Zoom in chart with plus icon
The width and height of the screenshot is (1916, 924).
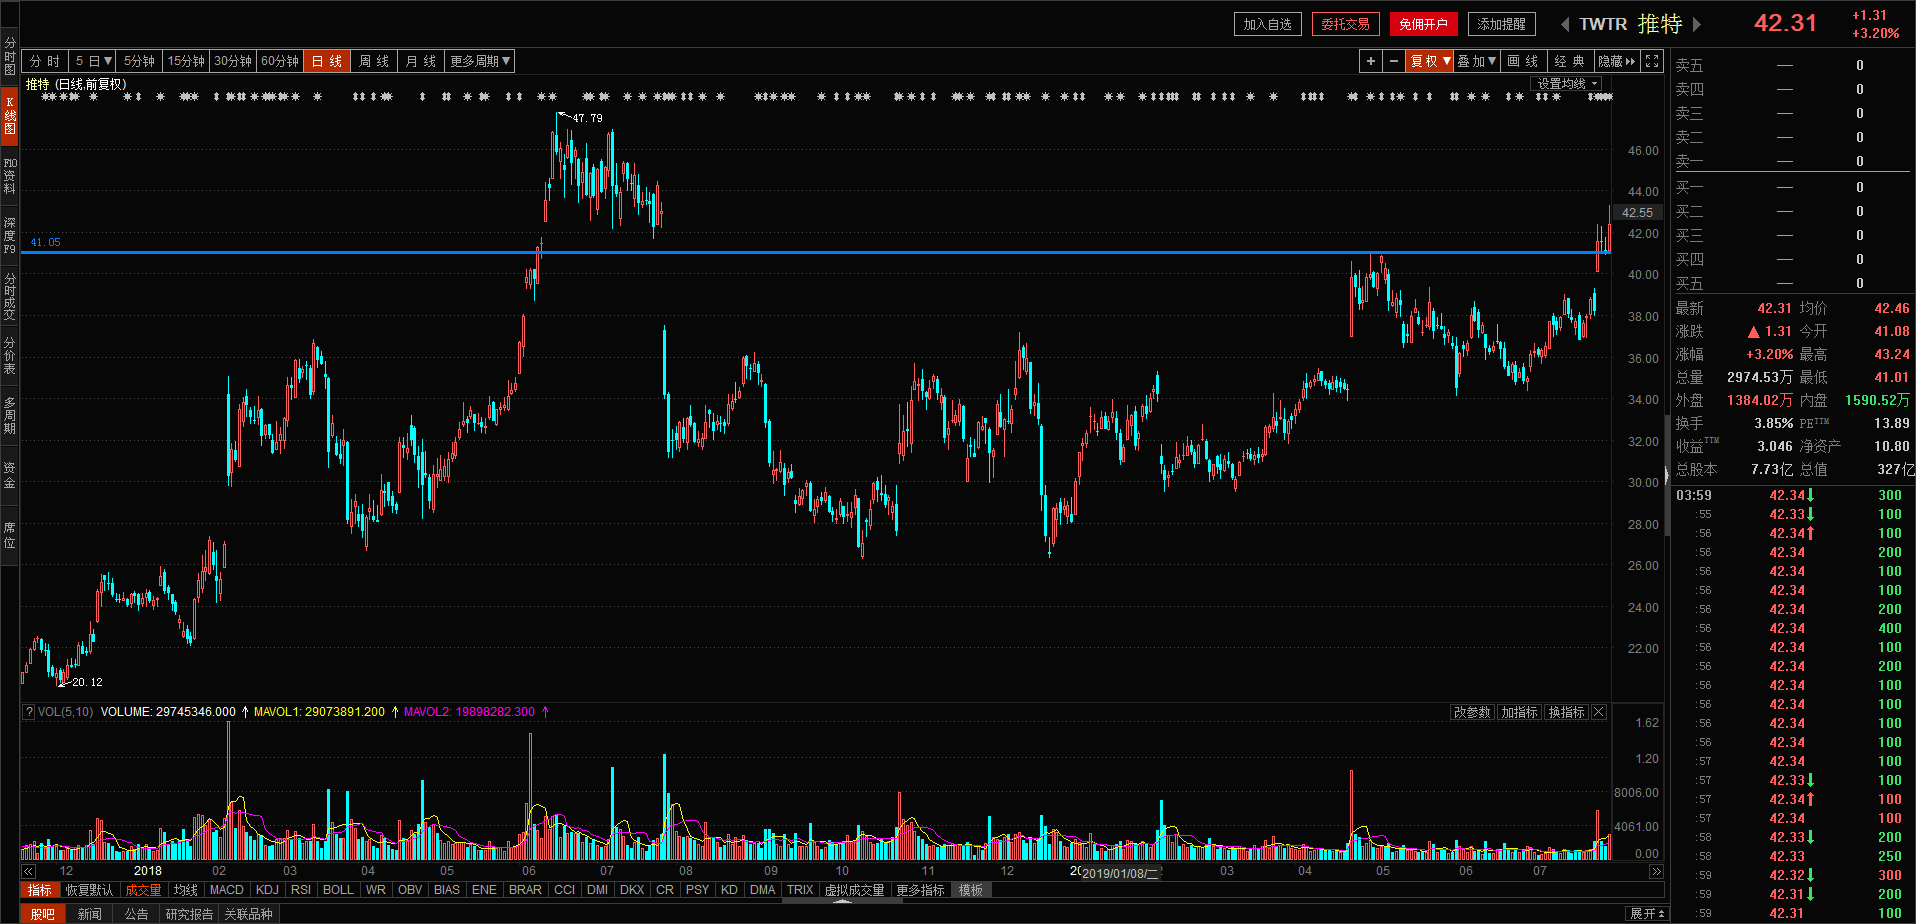(x=1370, y=61)
